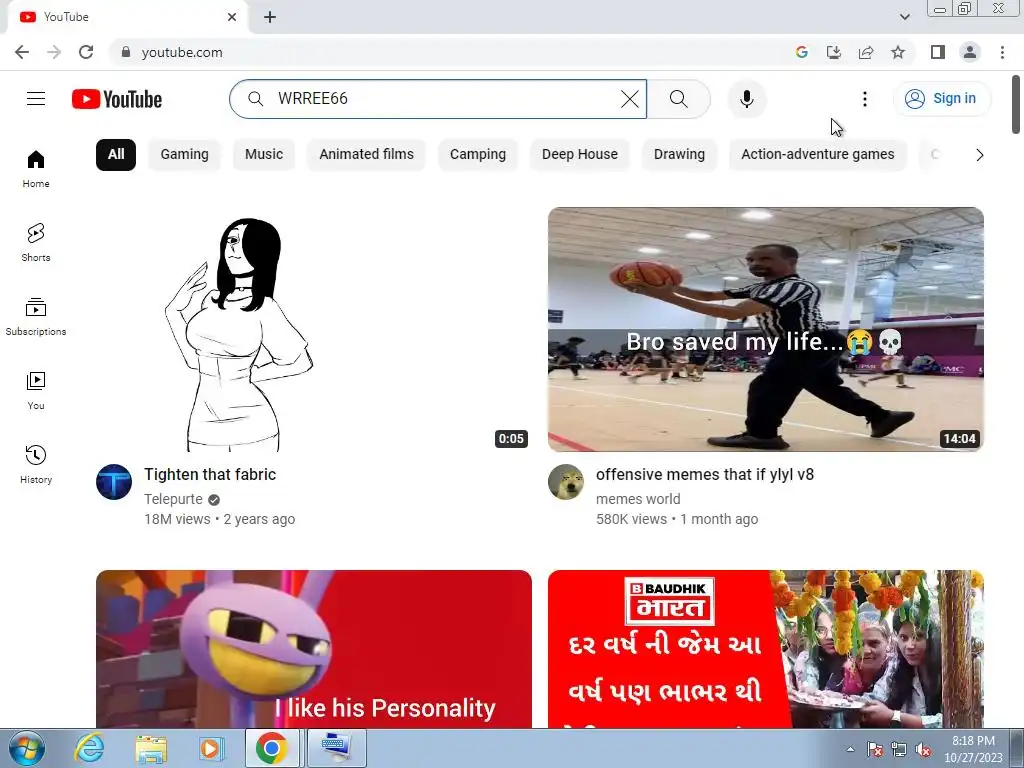The image size is (1024, 768).
Task: Click the taskbar clock 8:18 PM
Action: [x=973, y=749]
